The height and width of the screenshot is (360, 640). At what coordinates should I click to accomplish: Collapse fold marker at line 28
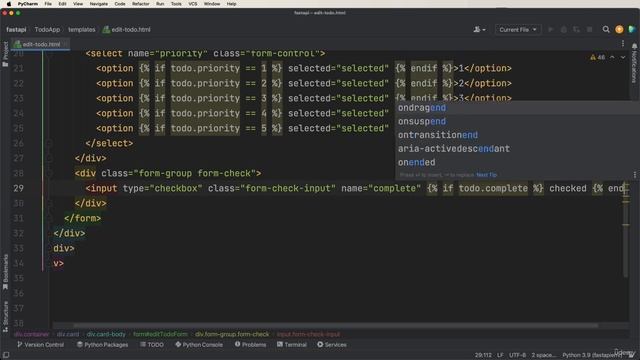(49, 173)
